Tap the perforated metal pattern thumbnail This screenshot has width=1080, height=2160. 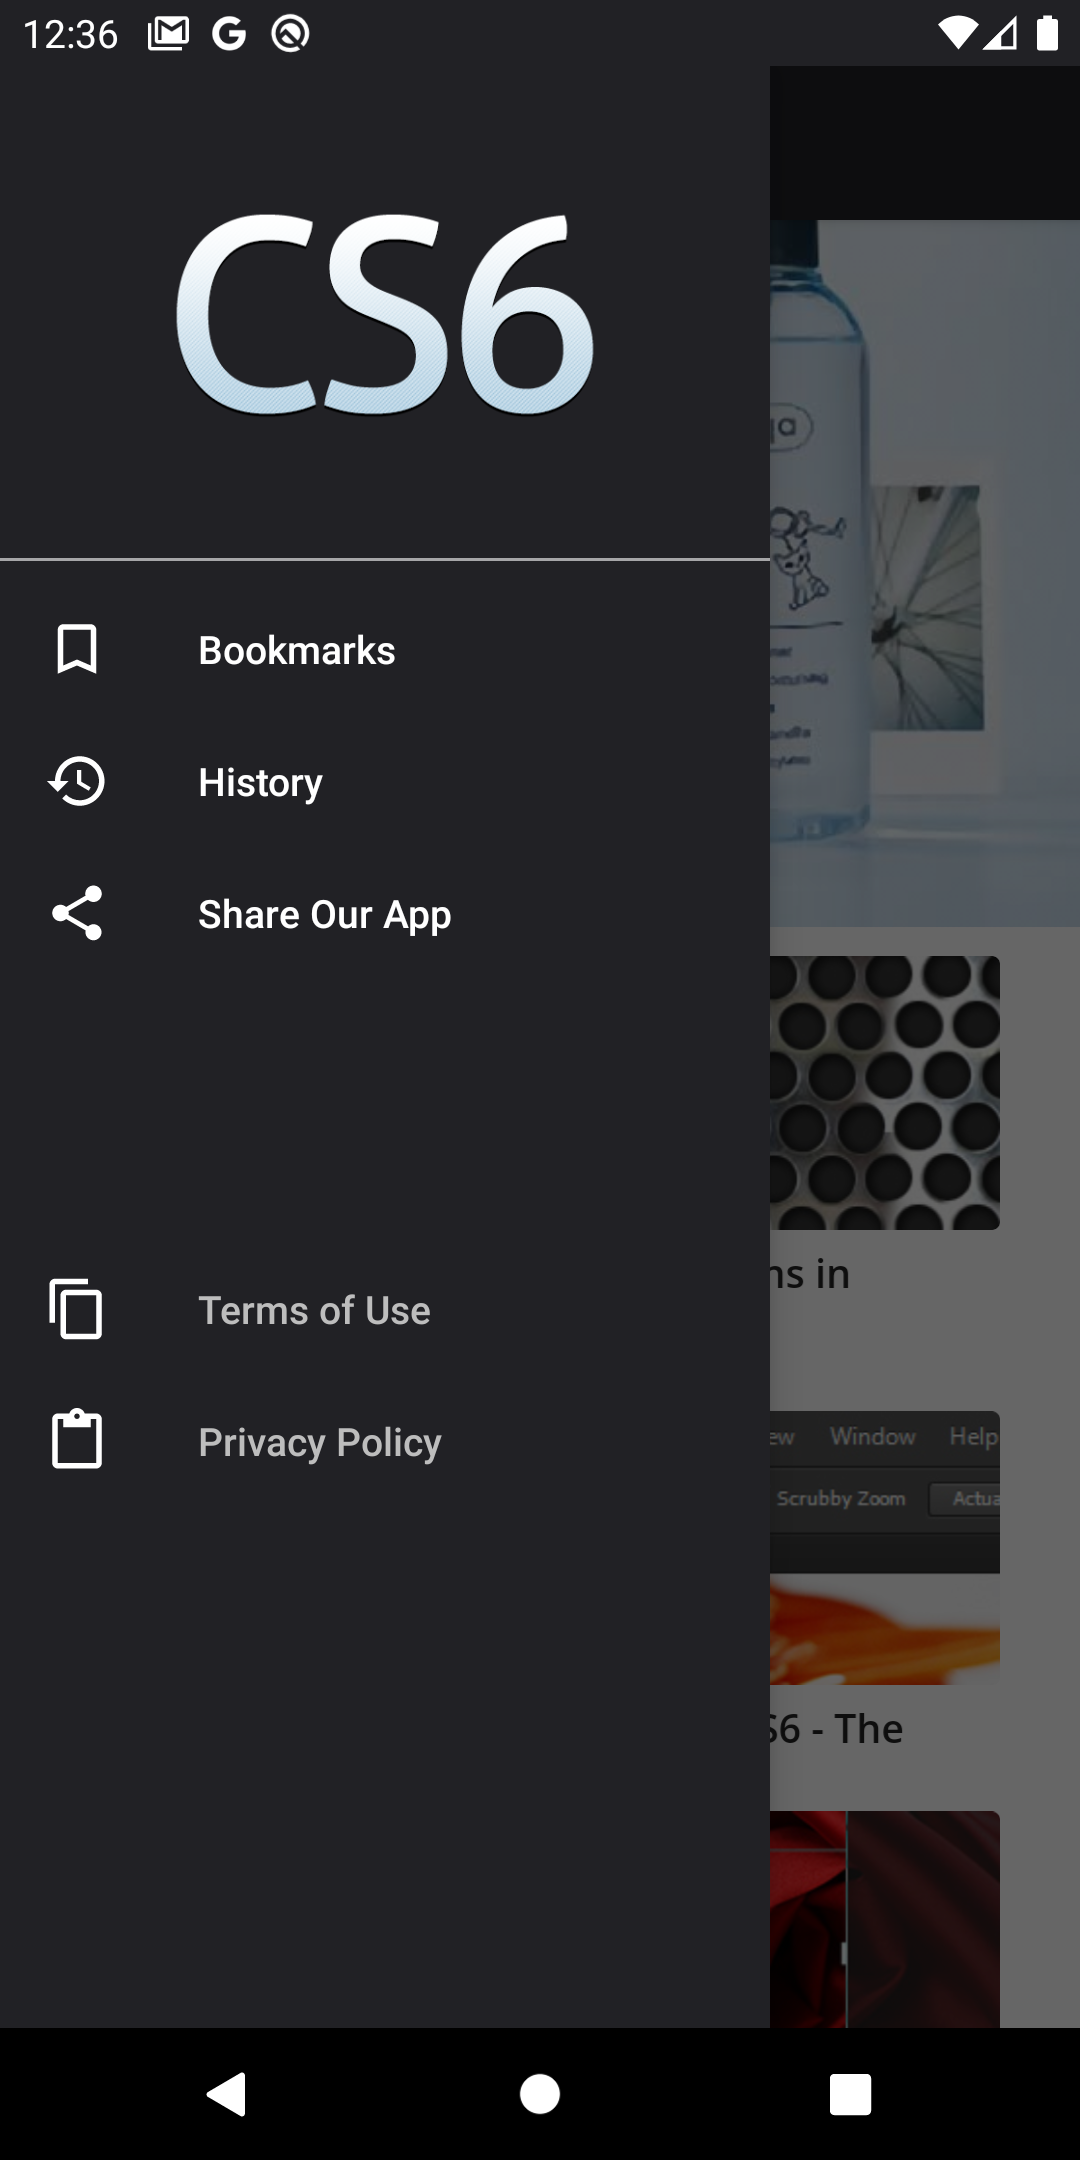[885, 1093]
